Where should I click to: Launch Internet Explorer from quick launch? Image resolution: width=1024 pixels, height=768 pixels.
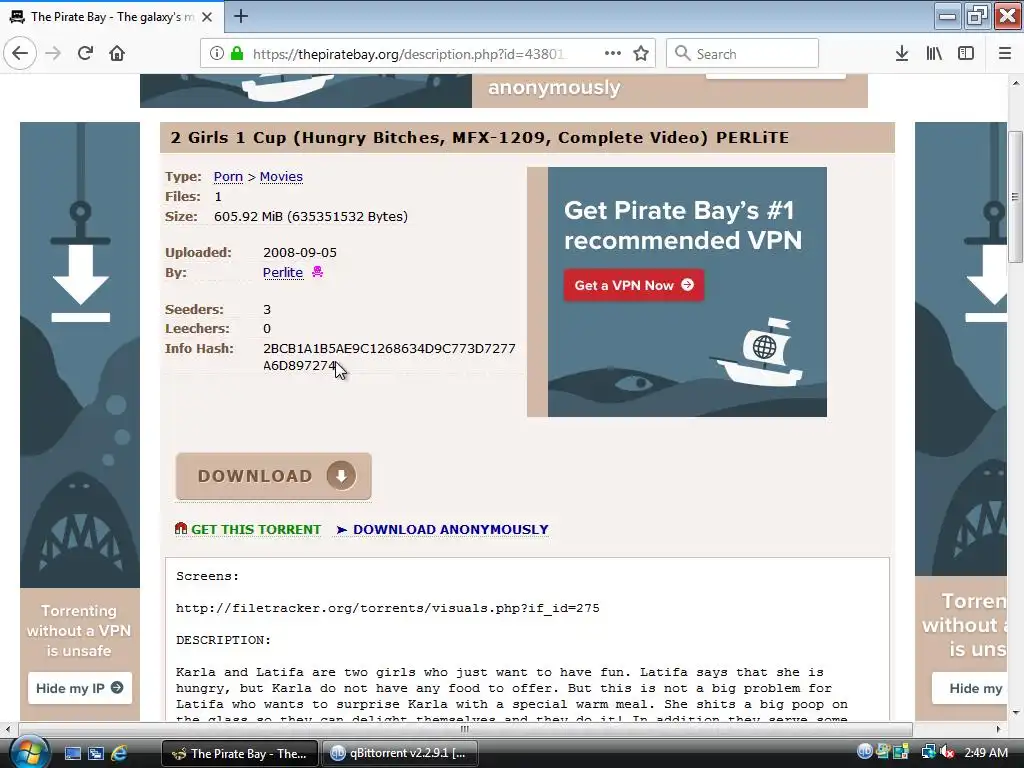(119, 754)
